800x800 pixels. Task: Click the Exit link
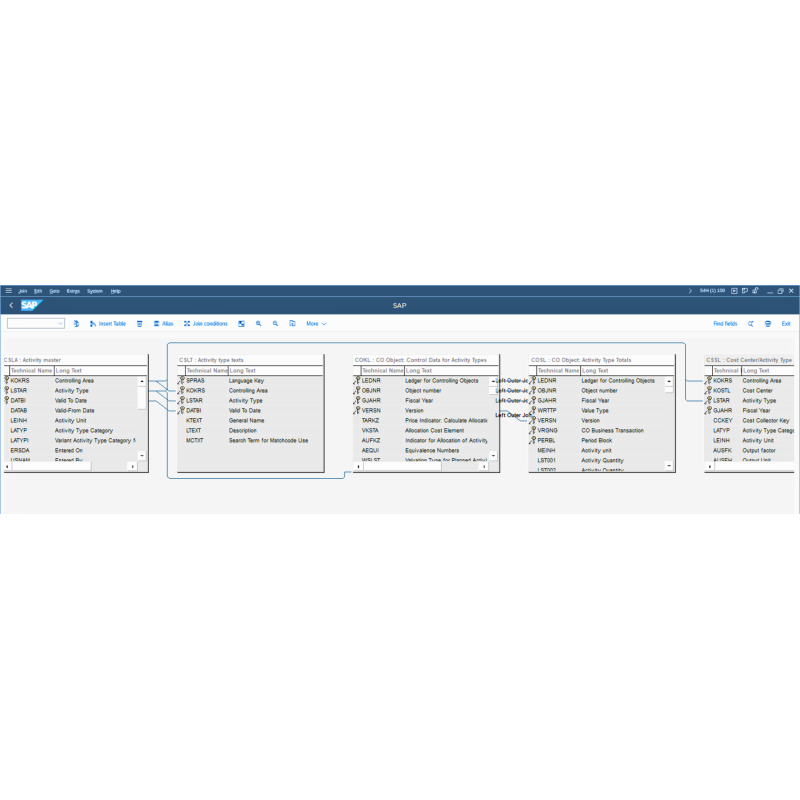point(787,324)
